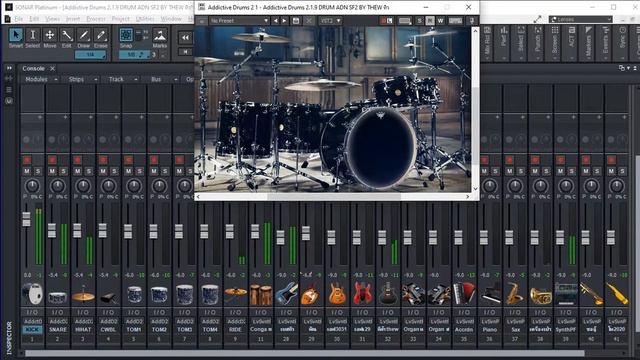
Task: Open the snap resolution value dropdown
Action: 134,54
